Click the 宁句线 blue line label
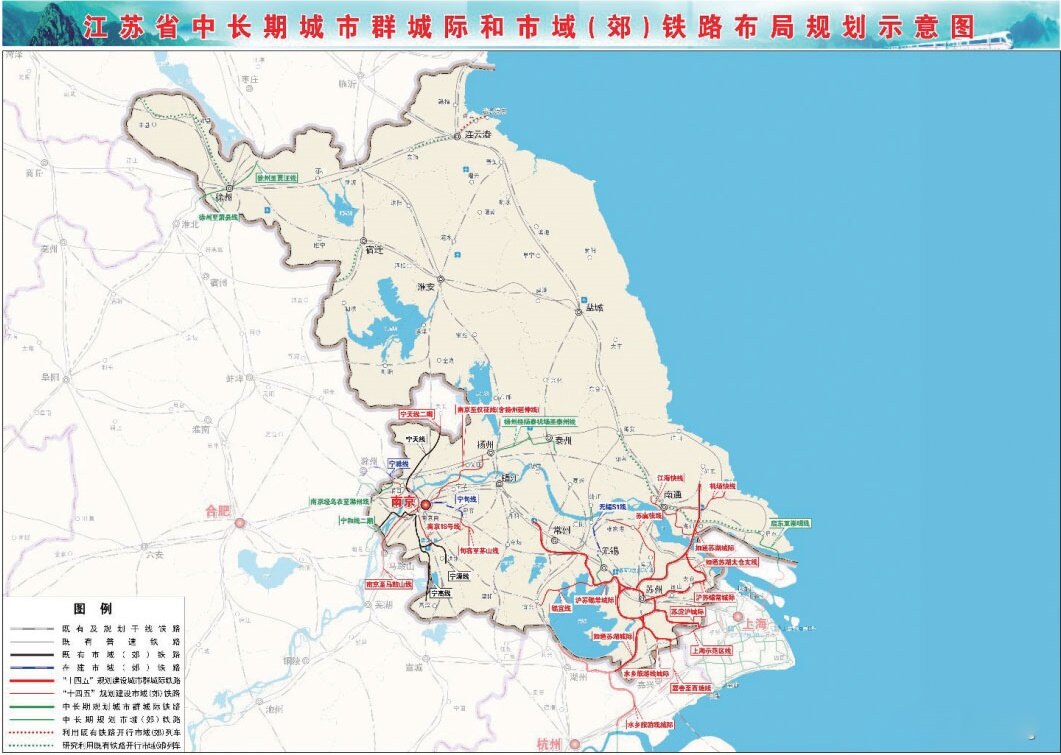This screenshot has height=755, width=1061. 466,498
